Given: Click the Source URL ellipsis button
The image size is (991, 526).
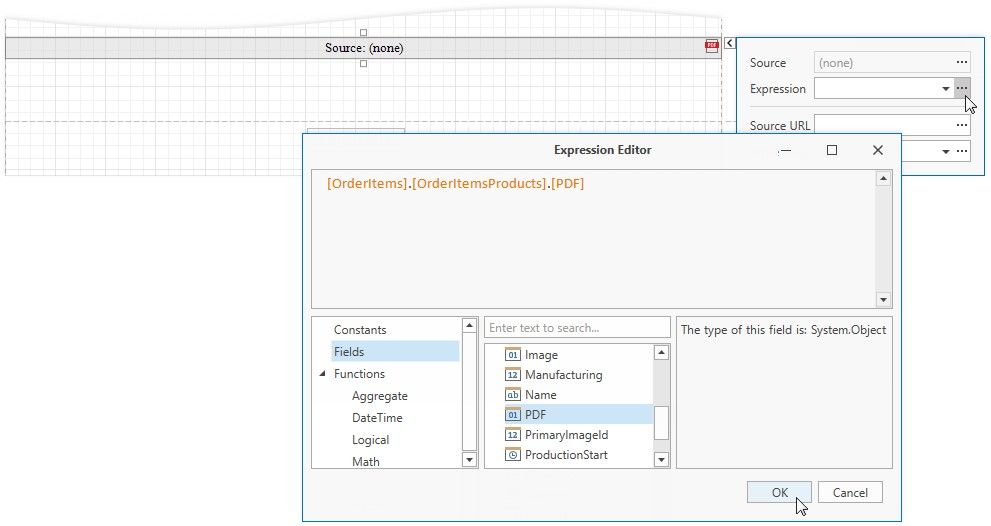Looking at the screenshot, I should (961, 125).
